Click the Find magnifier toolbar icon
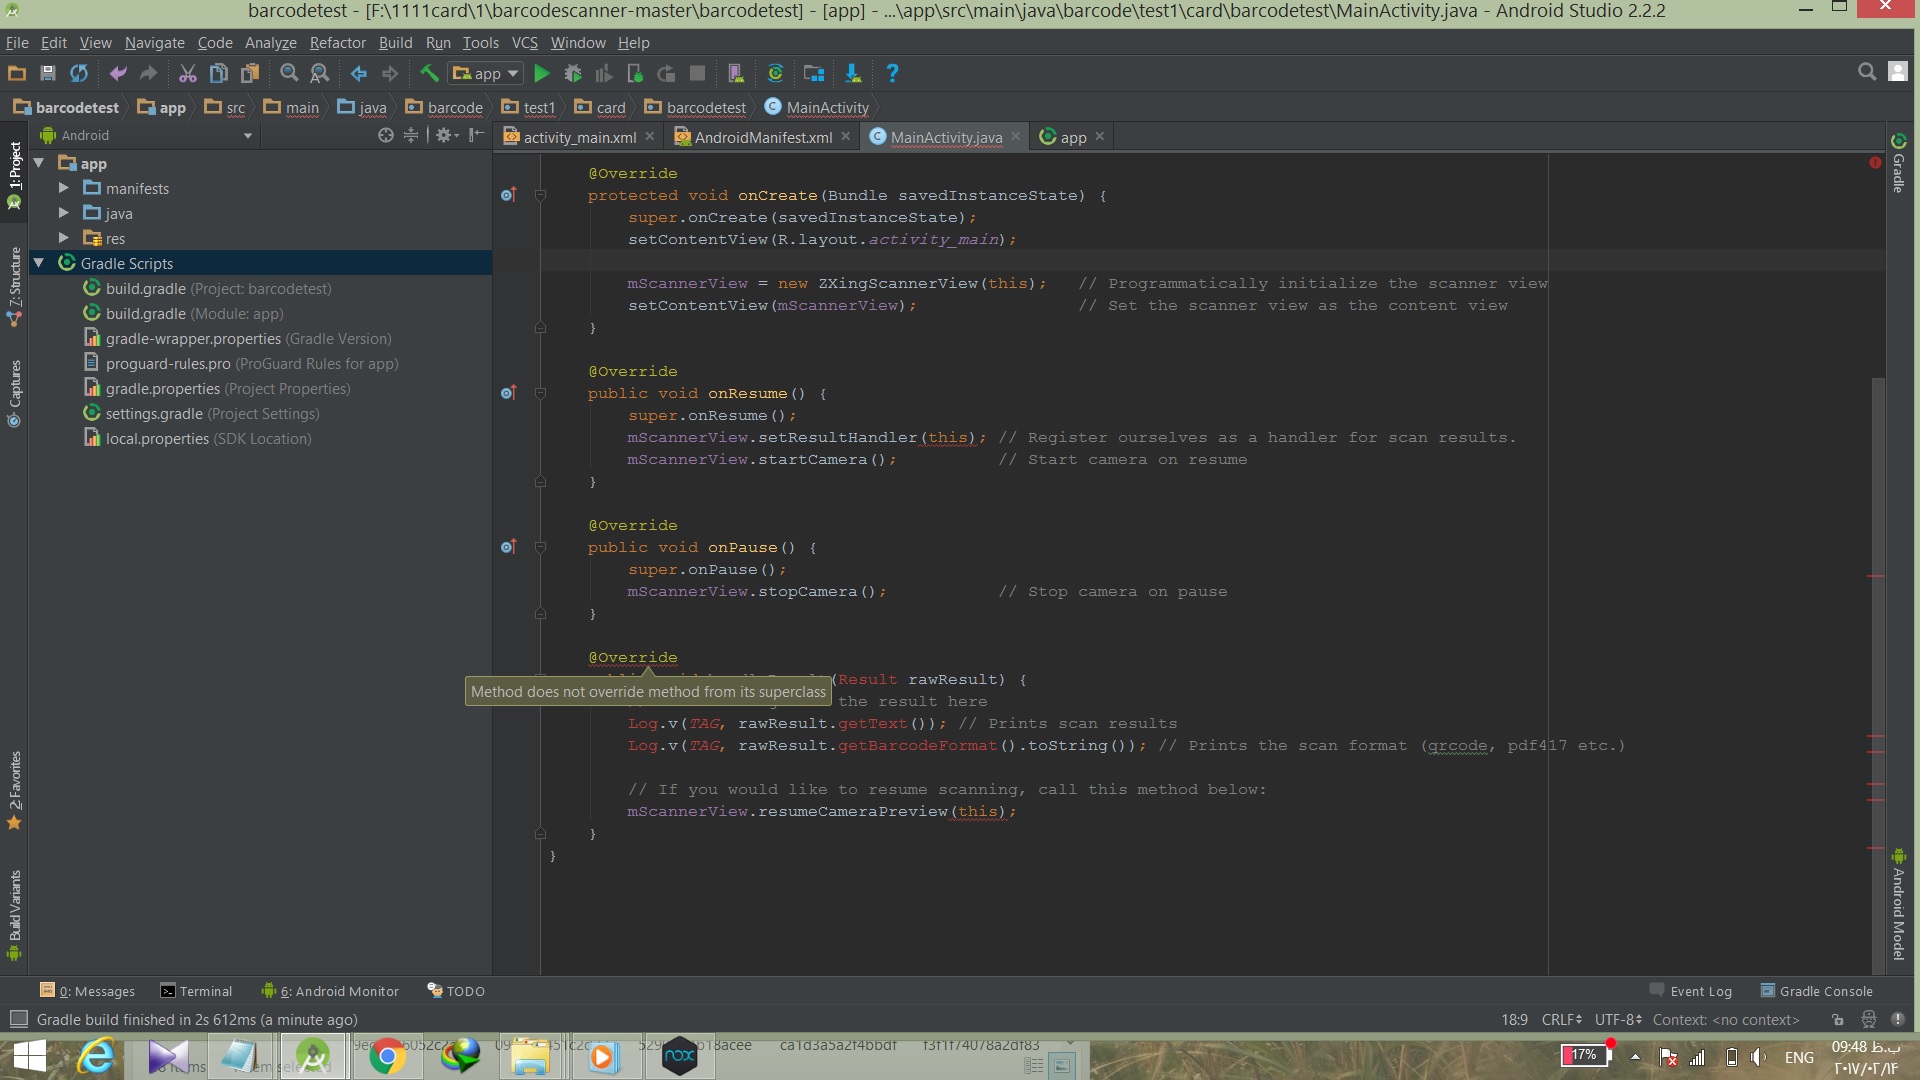1920x1080 pixels. pyautogui.click(x=289, y=73)
